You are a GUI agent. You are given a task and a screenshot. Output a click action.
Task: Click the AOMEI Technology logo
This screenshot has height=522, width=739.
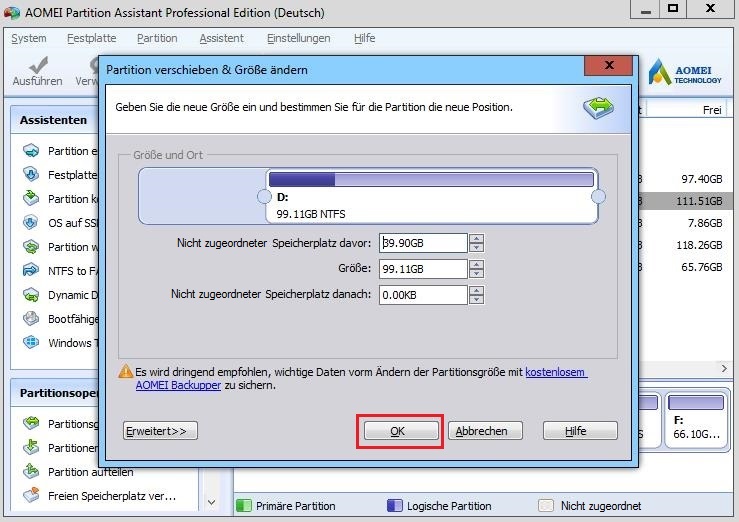[x=684, y=72]
